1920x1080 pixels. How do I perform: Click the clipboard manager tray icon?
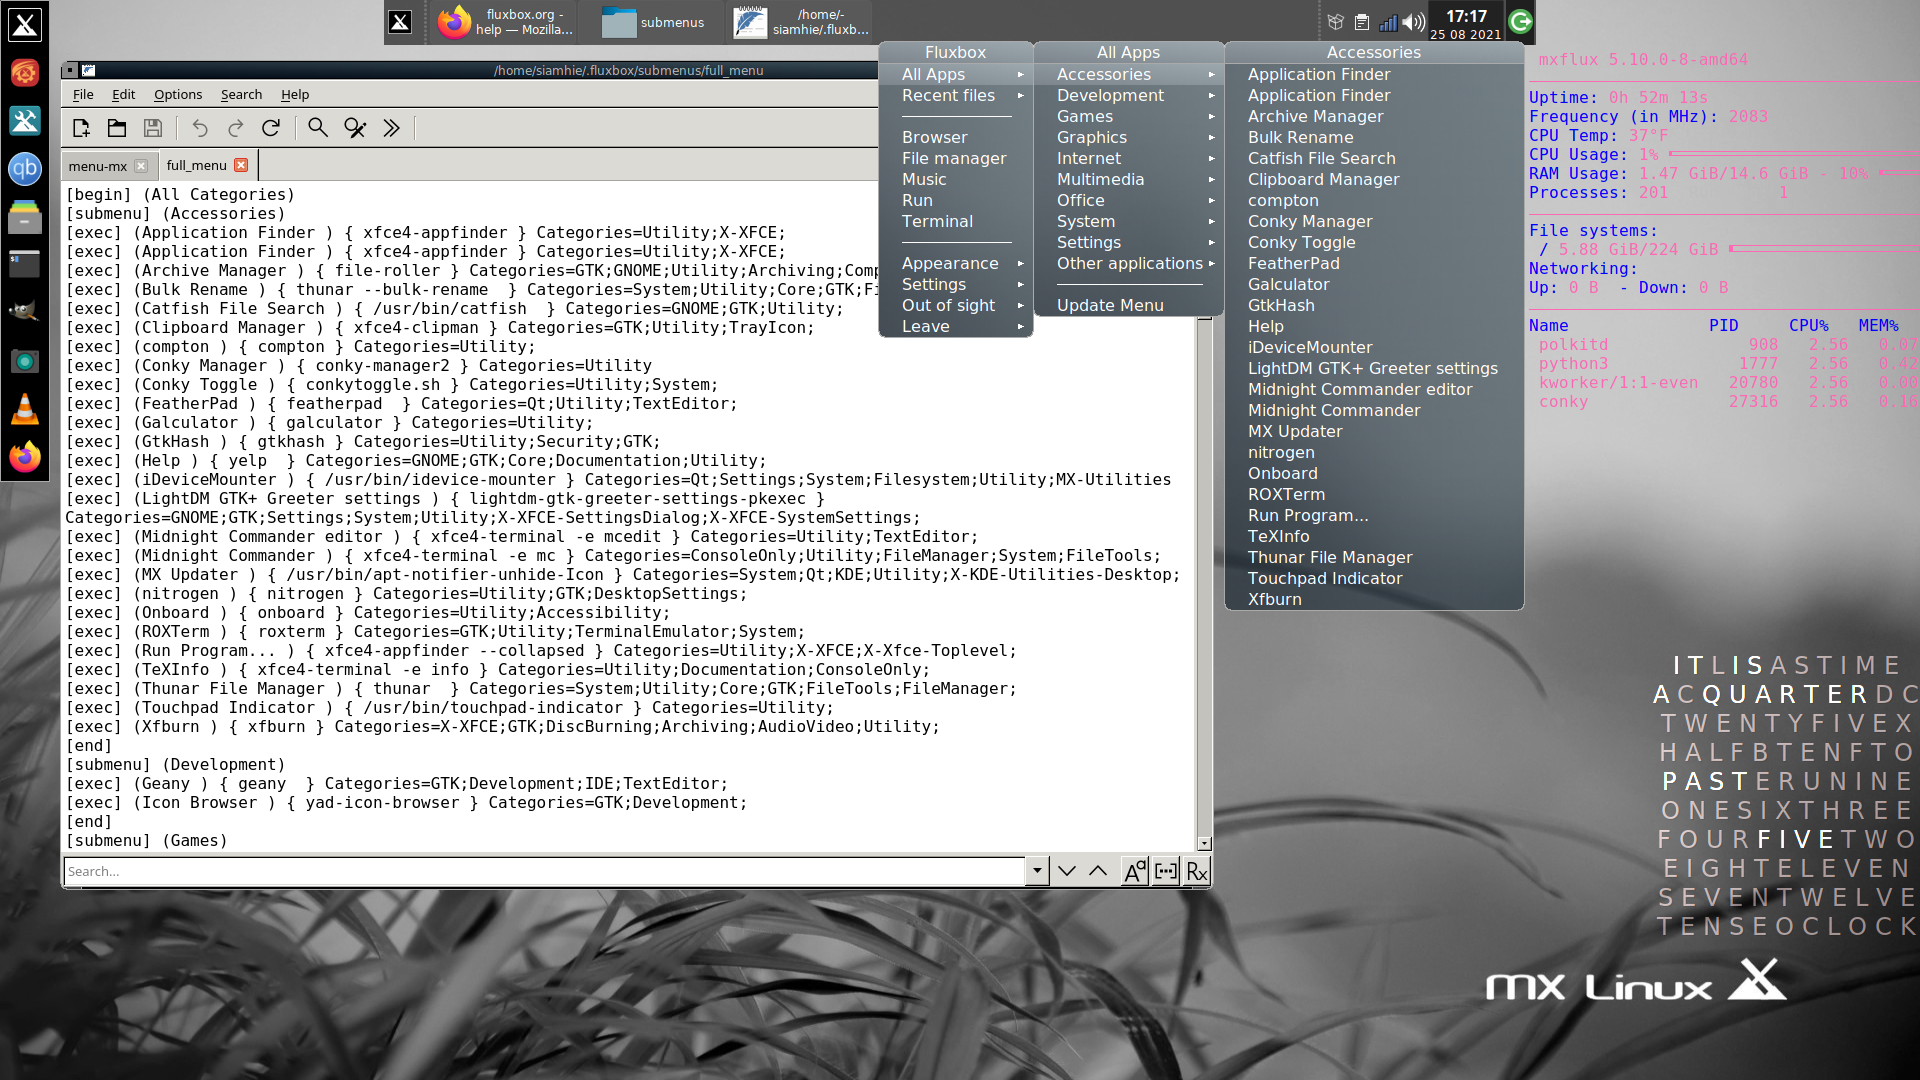click(1362, 22)
